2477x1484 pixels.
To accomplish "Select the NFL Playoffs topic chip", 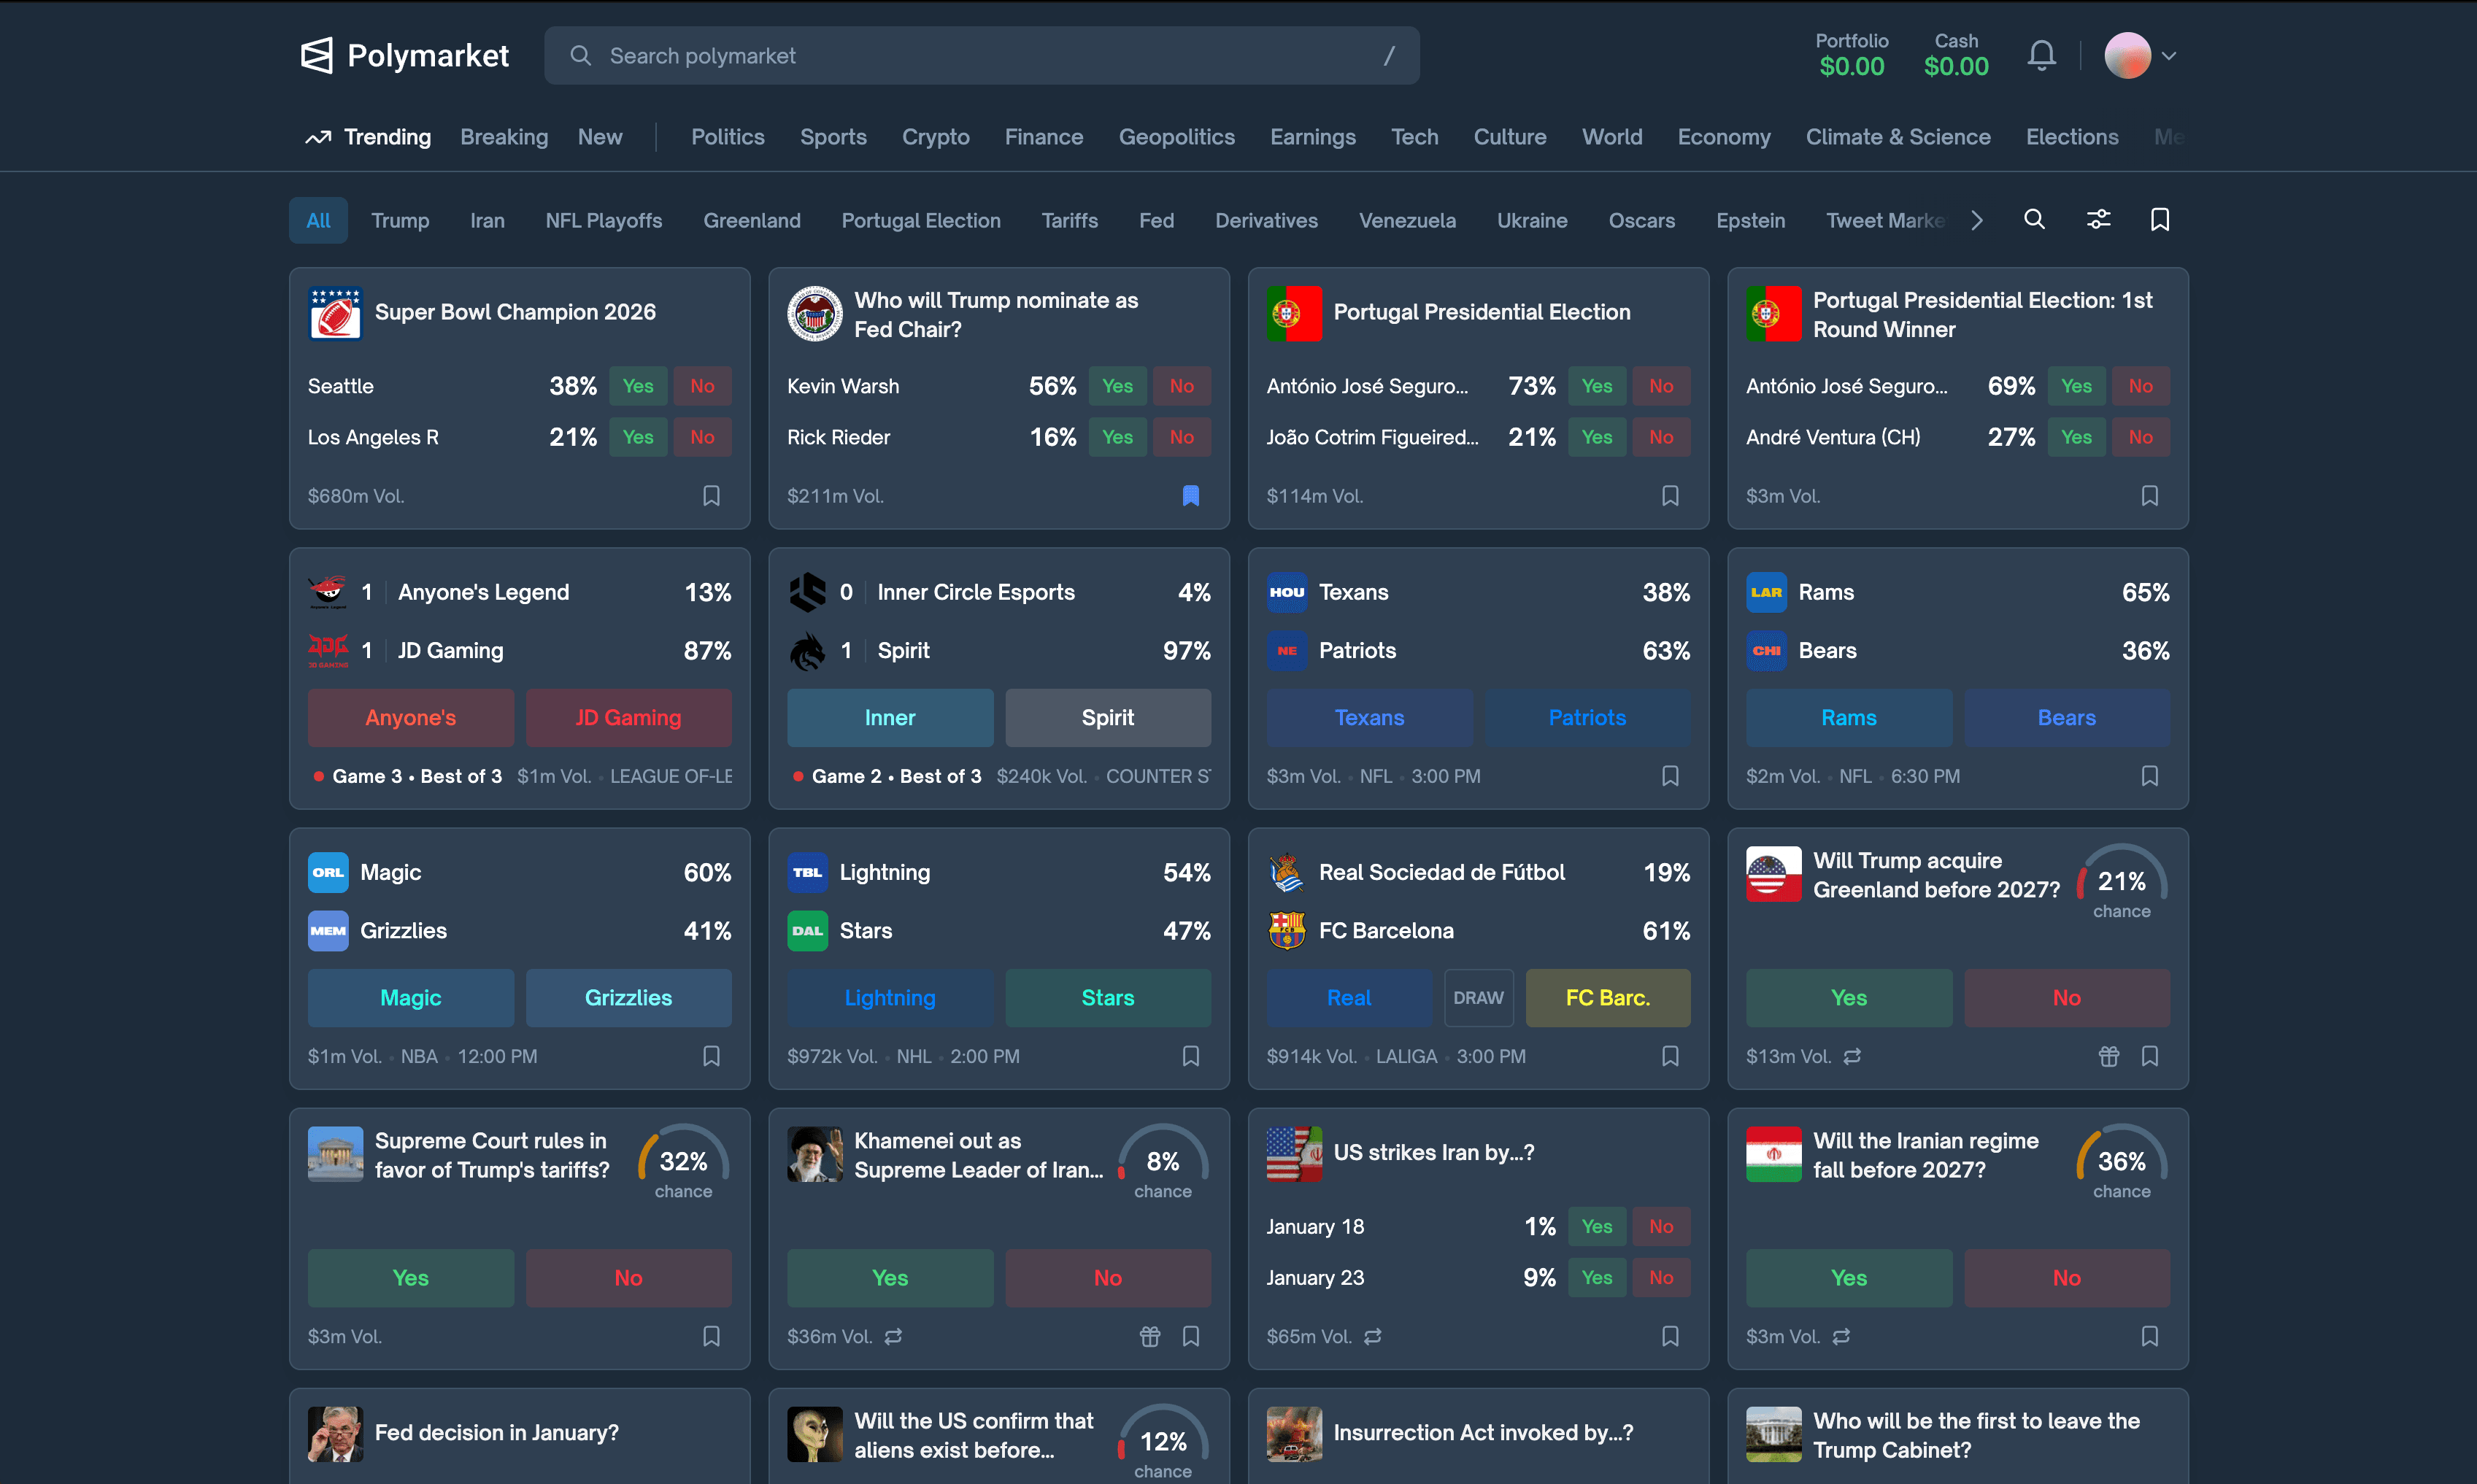I will [603, 221].
